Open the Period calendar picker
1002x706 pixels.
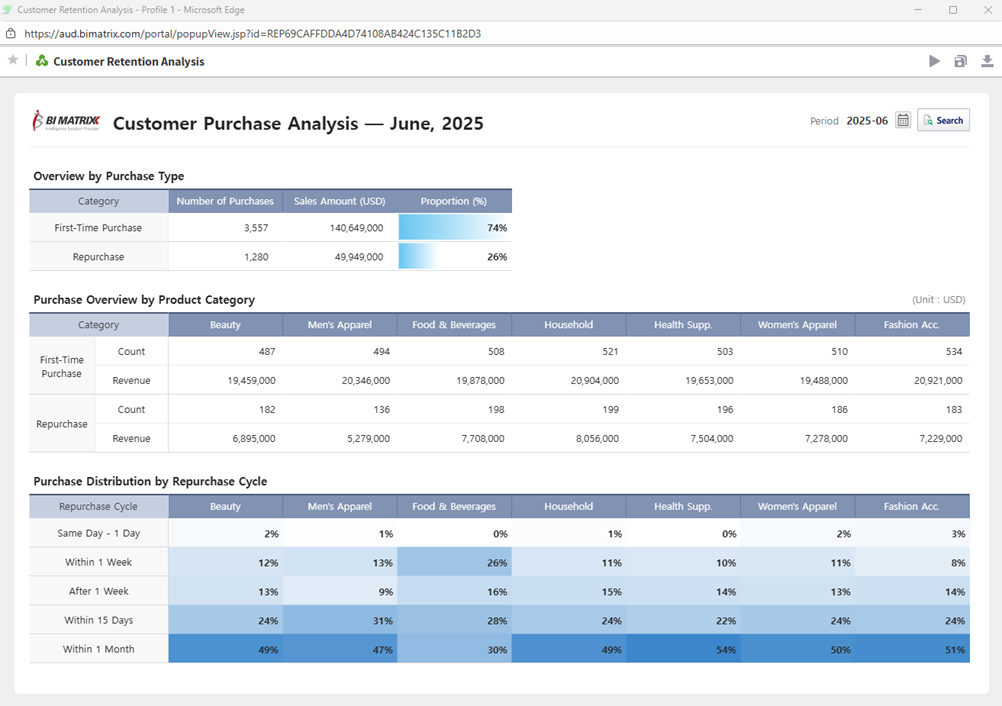pyautogui.click(x=903, y=120)
